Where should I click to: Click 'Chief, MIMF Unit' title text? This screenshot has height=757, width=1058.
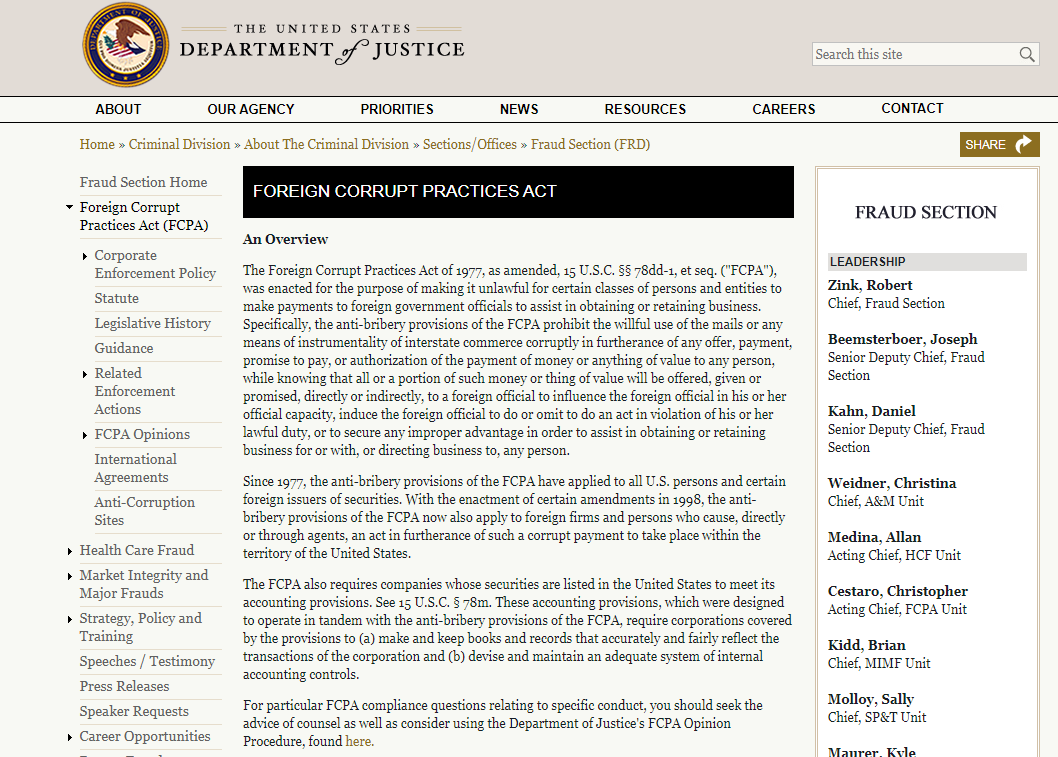pos(879,663)
